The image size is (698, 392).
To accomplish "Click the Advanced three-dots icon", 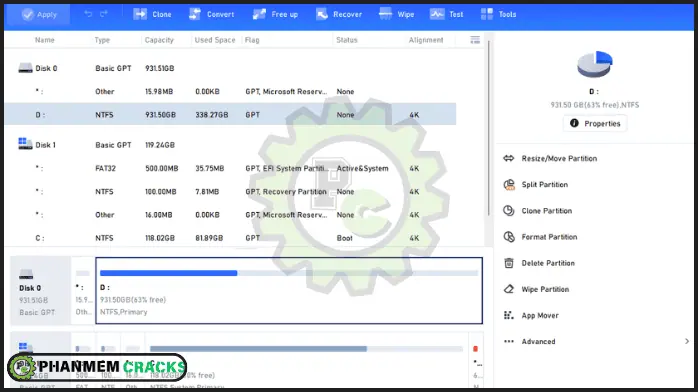I will pyautogui.click(x=509, y=341).
